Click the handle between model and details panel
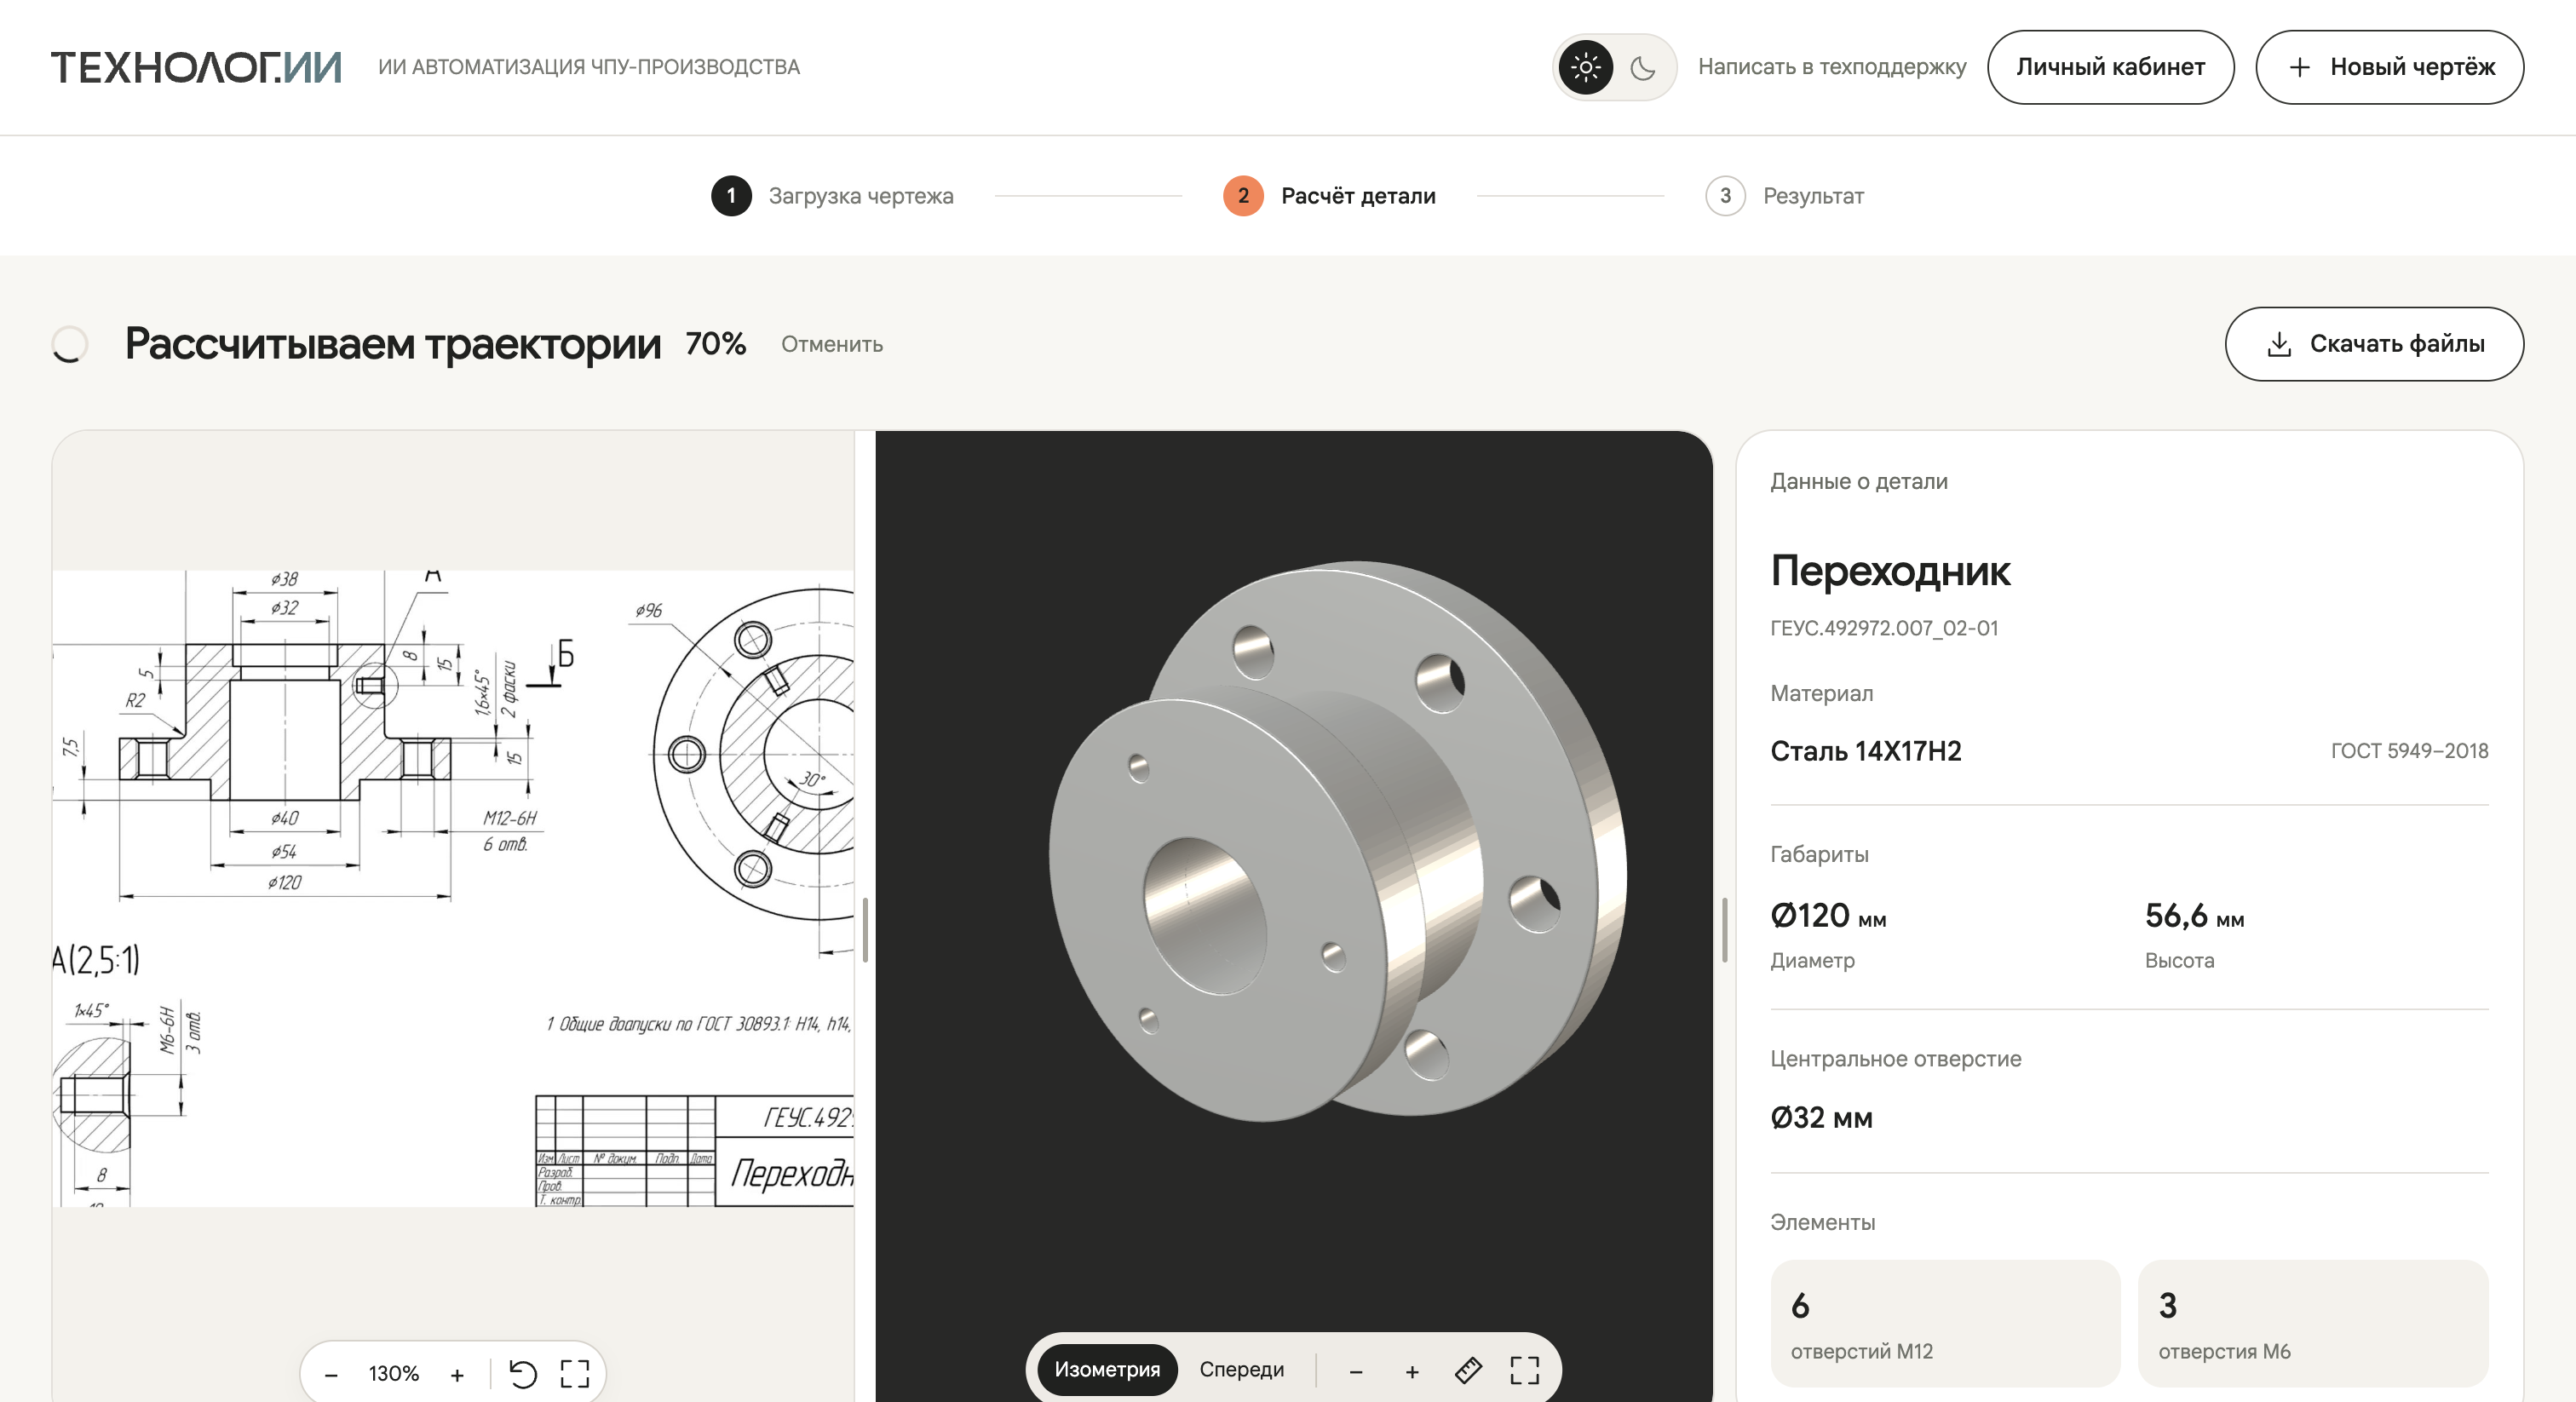This screenshot has height=1402, width=2576. click(x=1725, y=929)
